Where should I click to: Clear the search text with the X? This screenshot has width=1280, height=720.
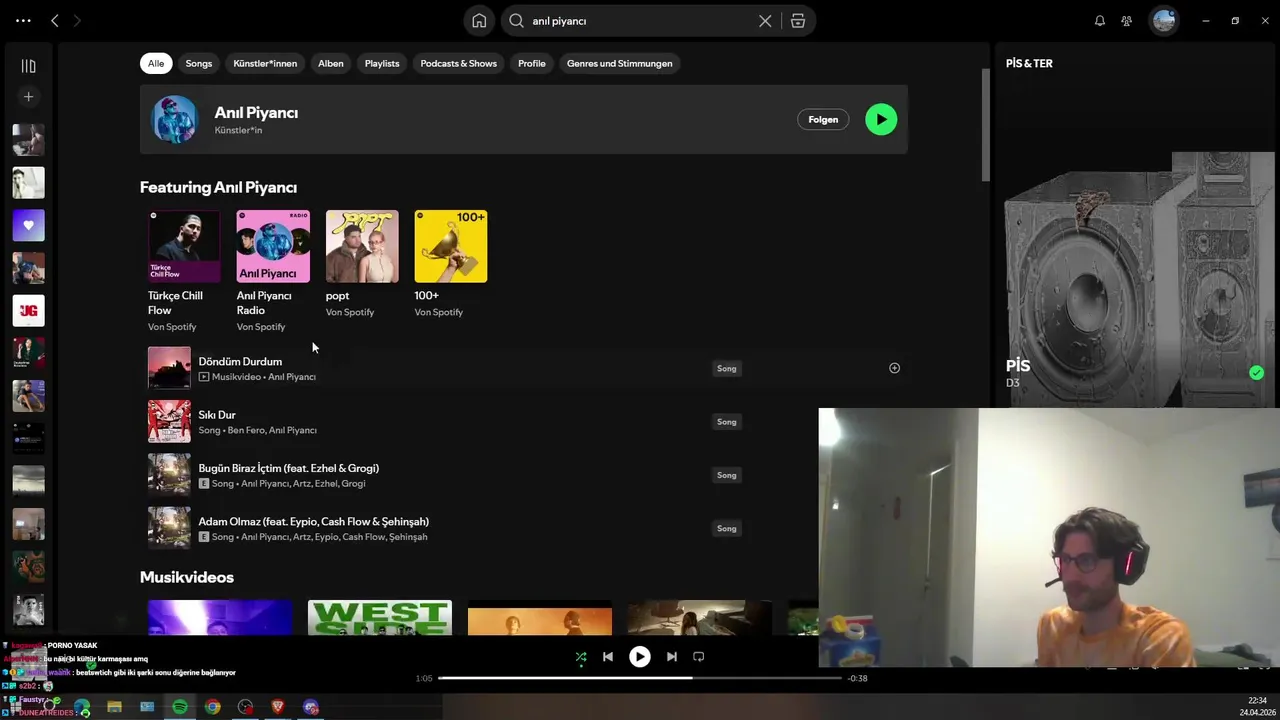click(x=765, y=21)
